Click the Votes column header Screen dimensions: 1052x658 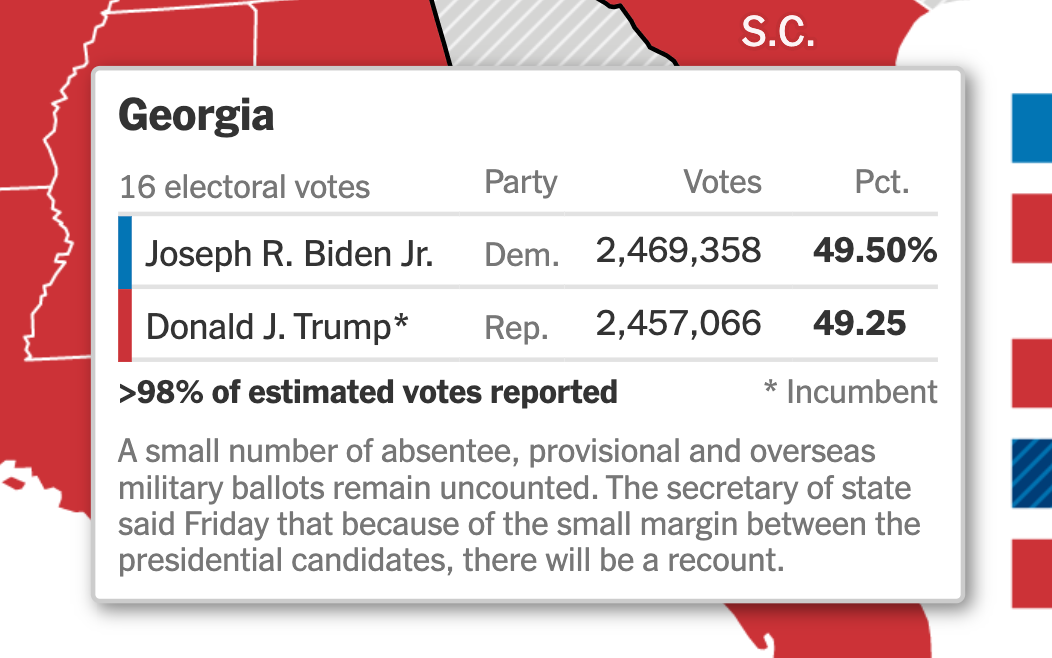pyautogui.click(x=722, y=183)
